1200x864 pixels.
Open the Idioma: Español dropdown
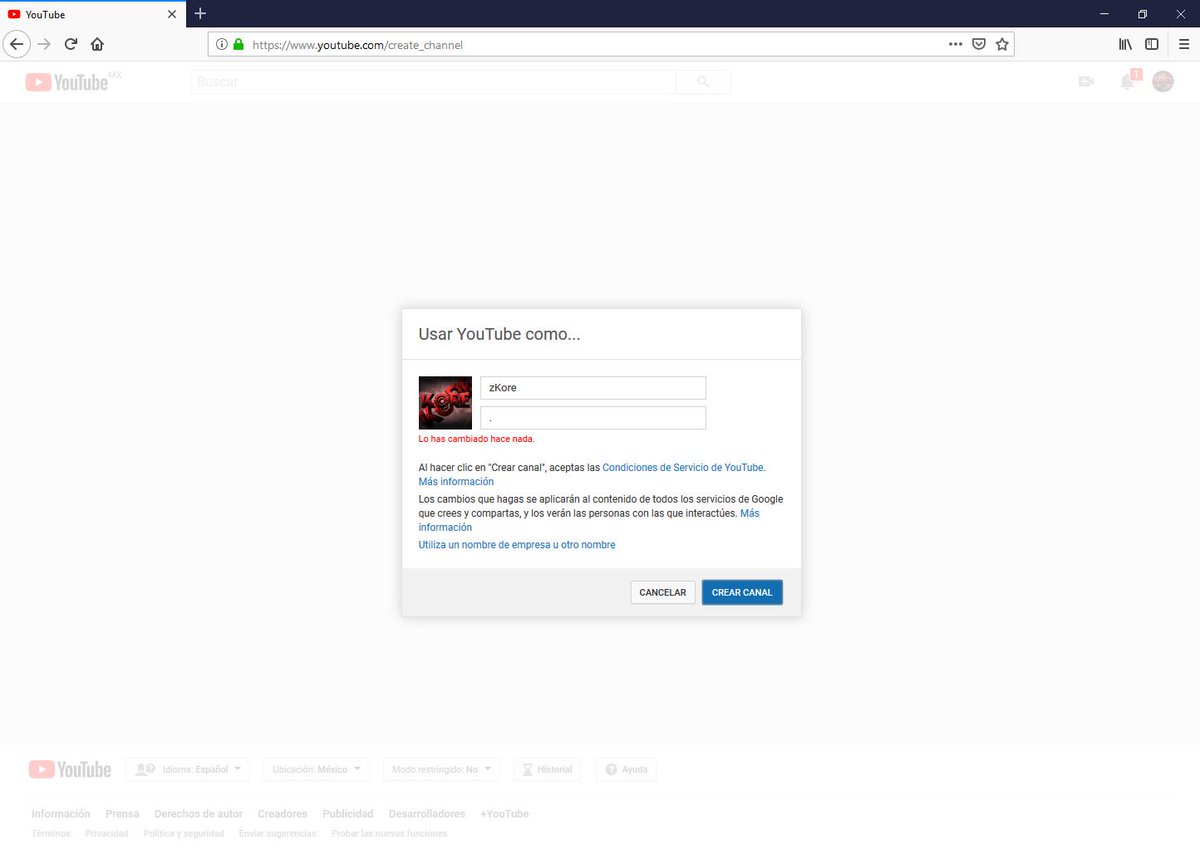(188, 769)
